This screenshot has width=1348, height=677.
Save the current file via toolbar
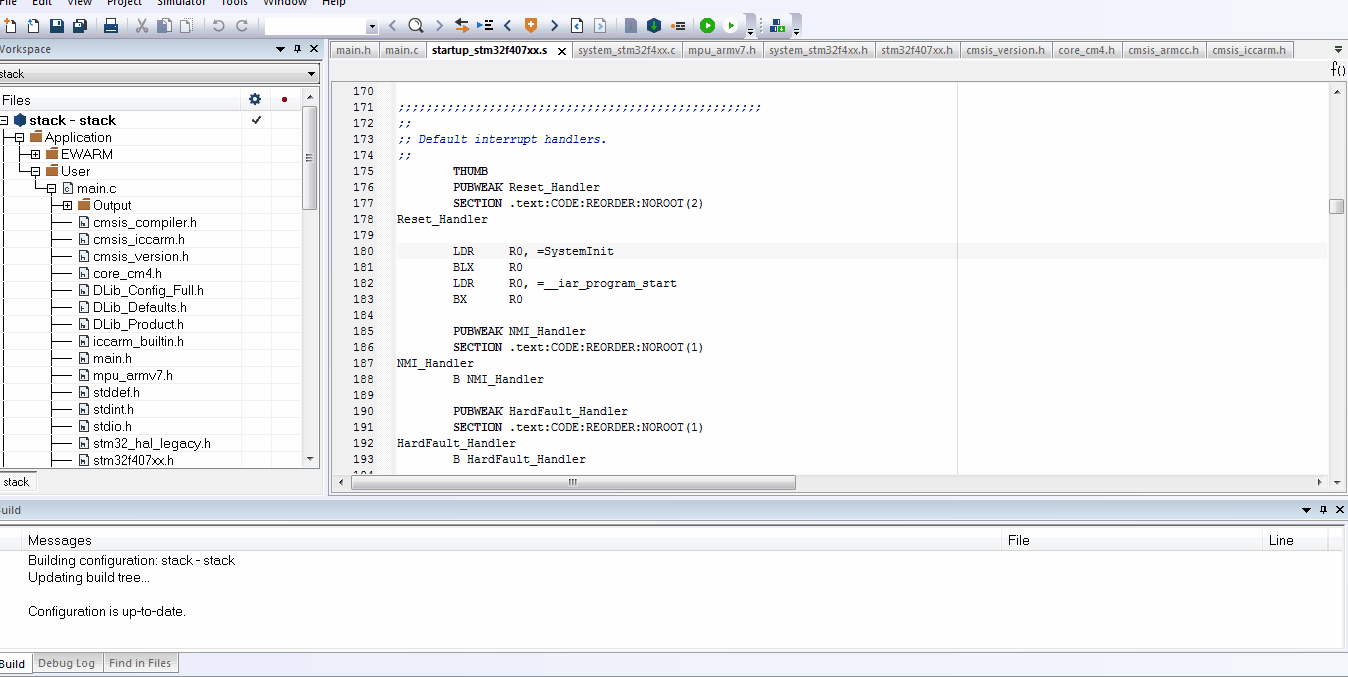[57, 25]
